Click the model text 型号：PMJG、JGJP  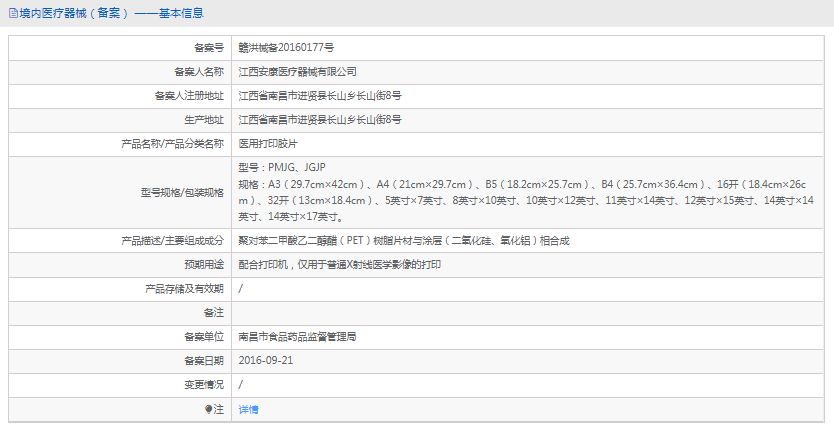282,168
